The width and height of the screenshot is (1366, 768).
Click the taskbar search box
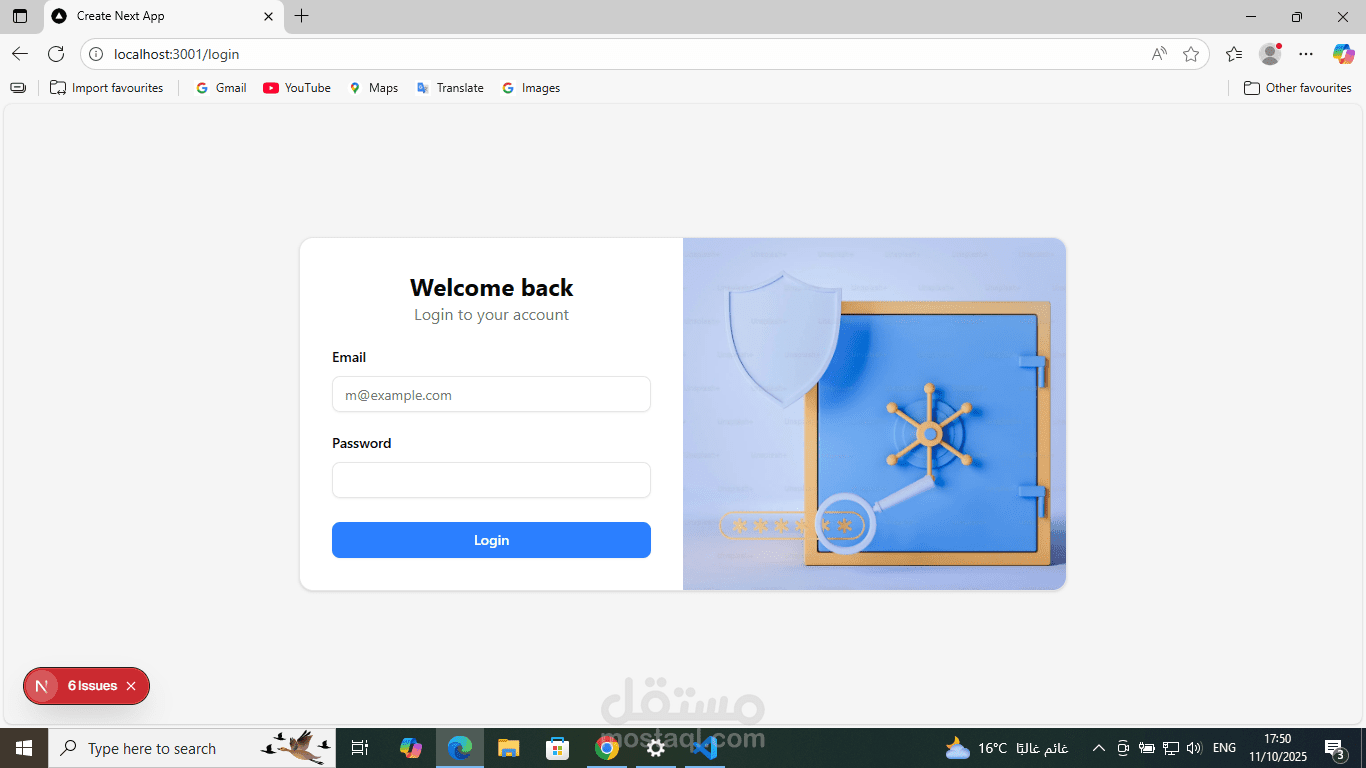pyautogui.click(x=192, y=748)
